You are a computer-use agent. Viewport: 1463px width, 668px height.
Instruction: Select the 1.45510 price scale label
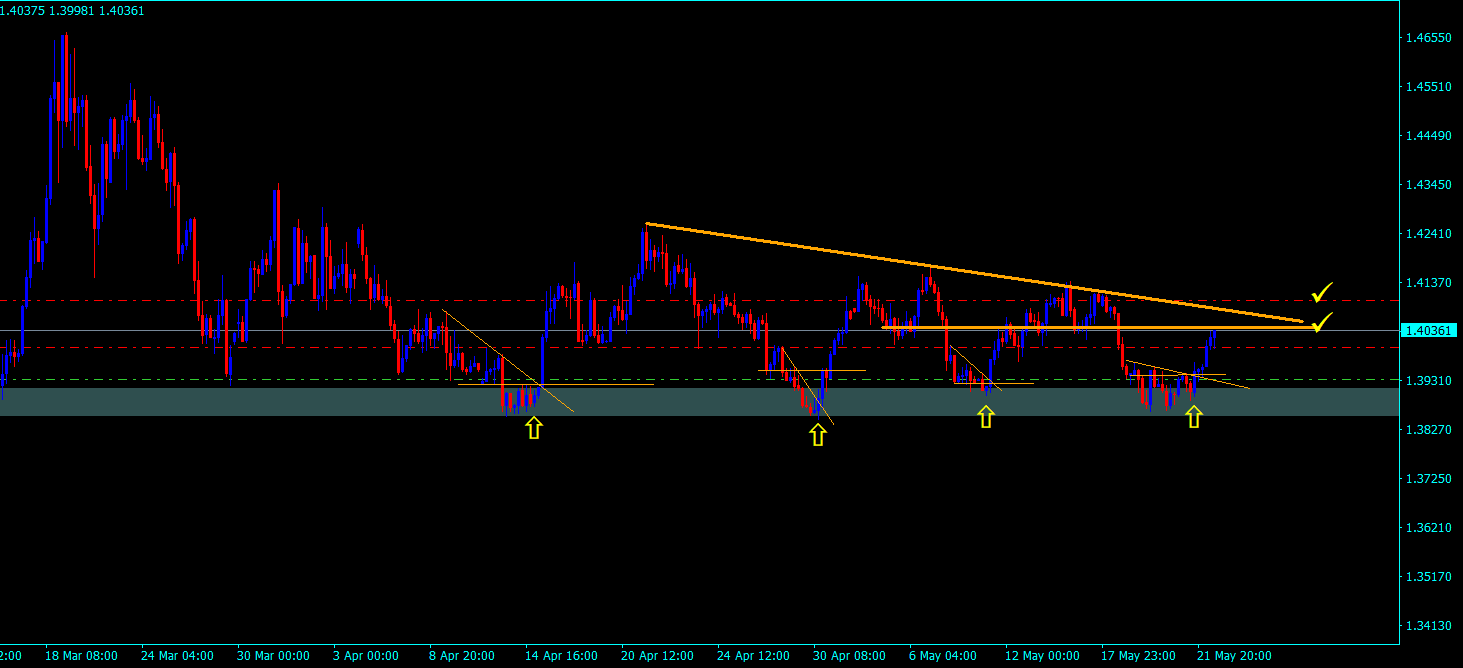[x=1428, y=87]
